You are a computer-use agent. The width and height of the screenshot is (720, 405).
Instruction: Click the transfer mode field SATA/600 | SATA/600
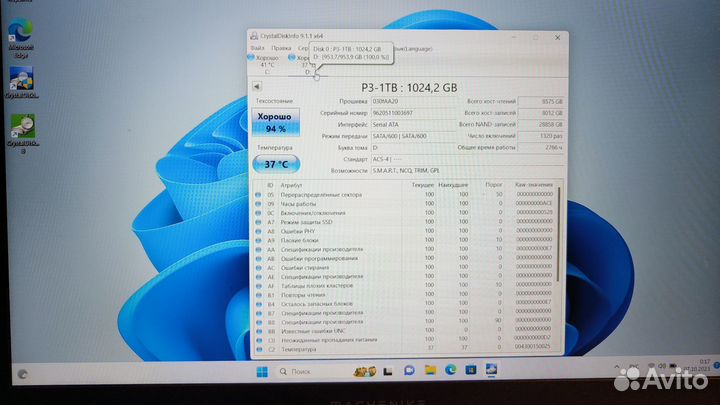[413, 136]
